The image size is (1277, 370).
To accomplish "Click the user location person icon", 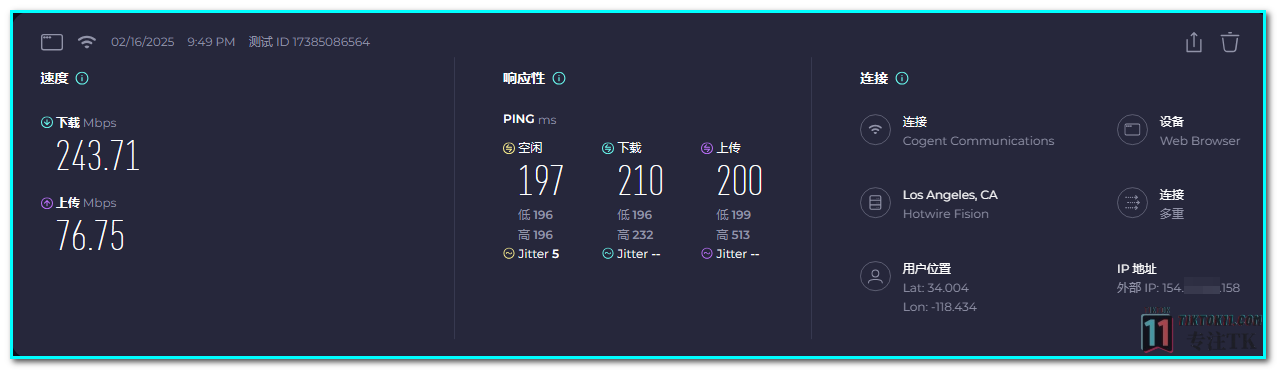I will coord(875,277).
